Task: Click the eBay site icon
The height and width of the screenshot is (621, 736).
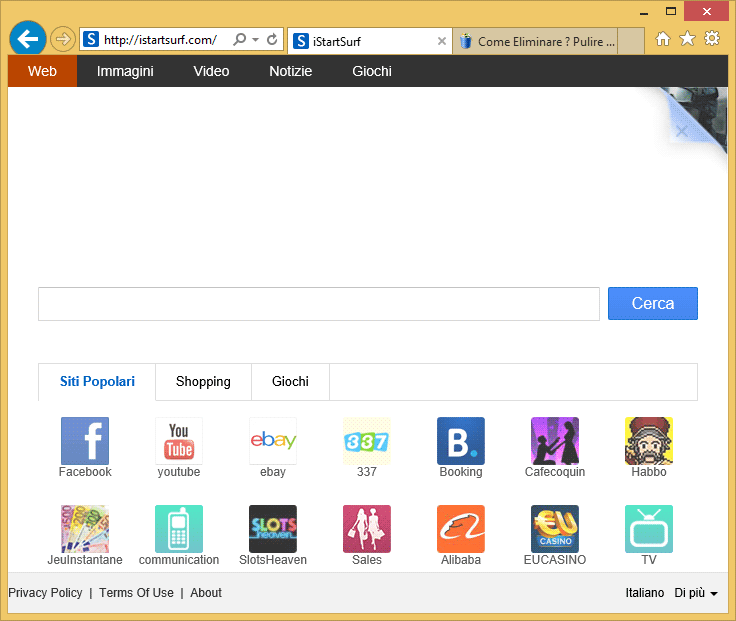Action: 273,441
